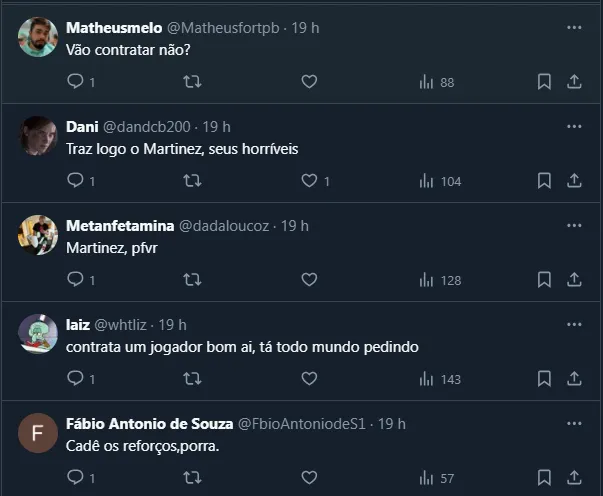Like the Metanfetamina tweet
This screenshot has width=603, height=496.
310,280
